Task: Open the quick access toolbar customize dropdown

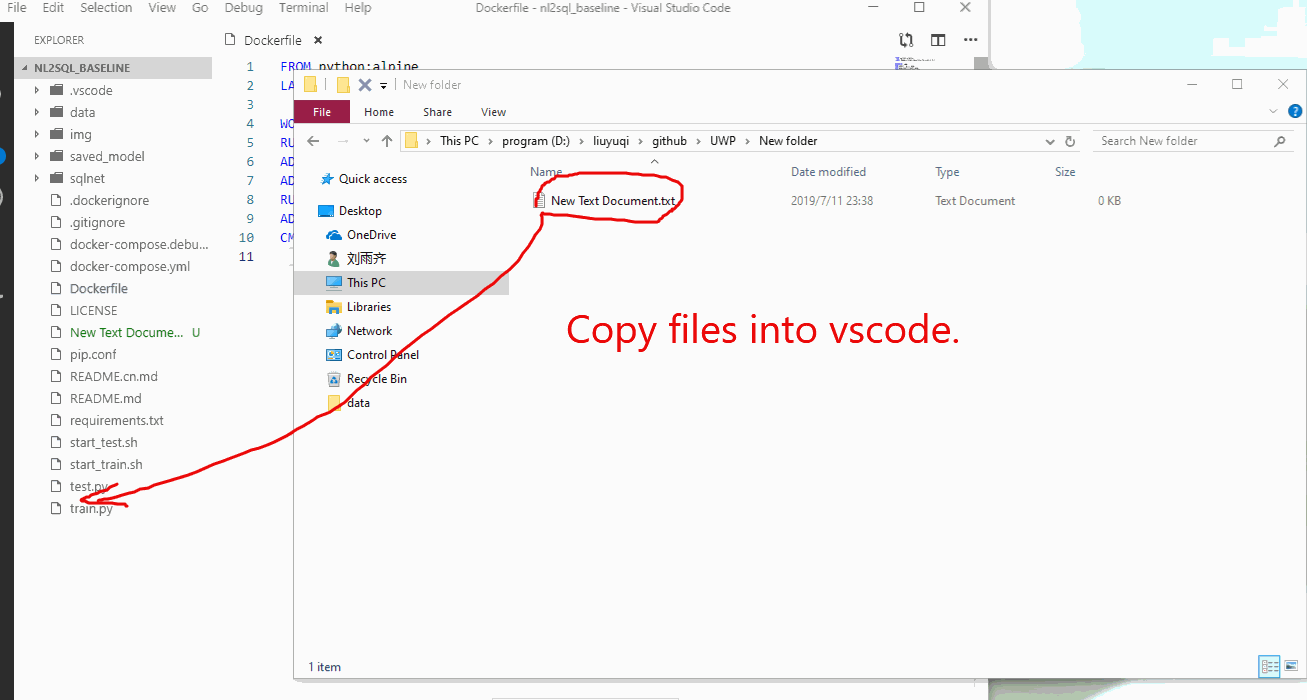Action: coord(383,84)
